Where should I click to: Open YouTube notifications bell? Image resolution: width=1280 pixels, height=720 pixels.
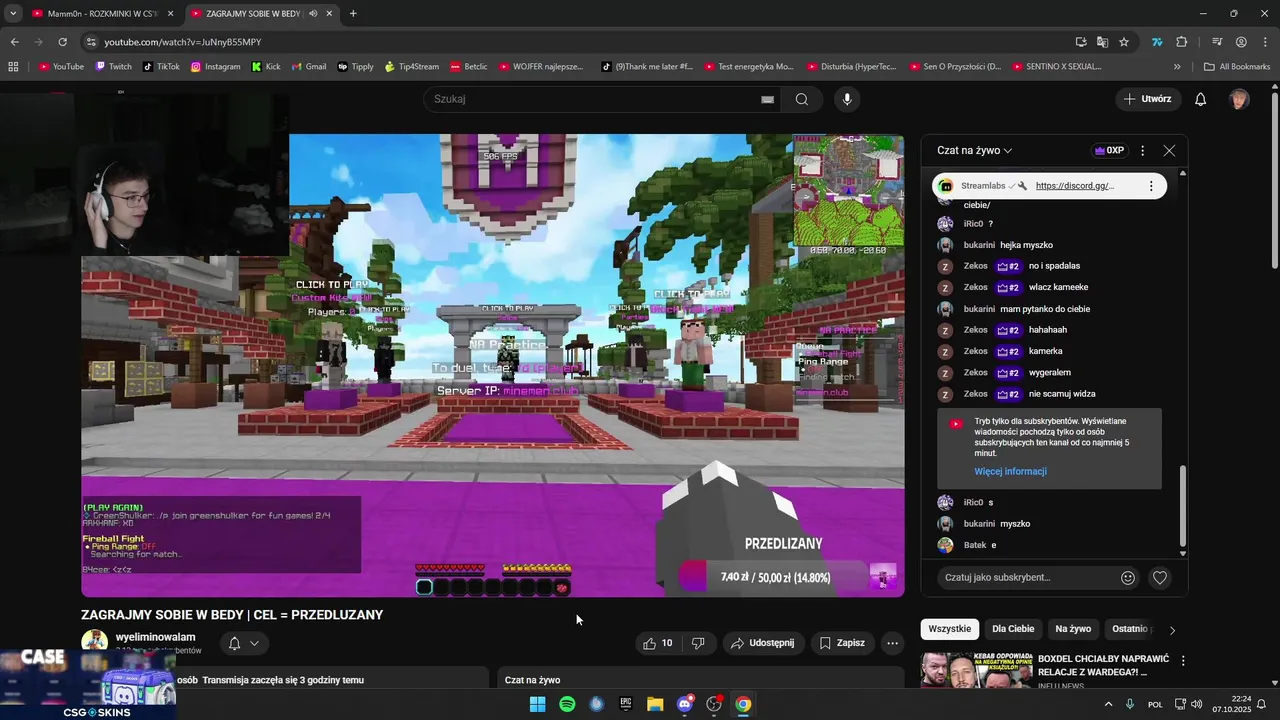(x=1201, y=99)
